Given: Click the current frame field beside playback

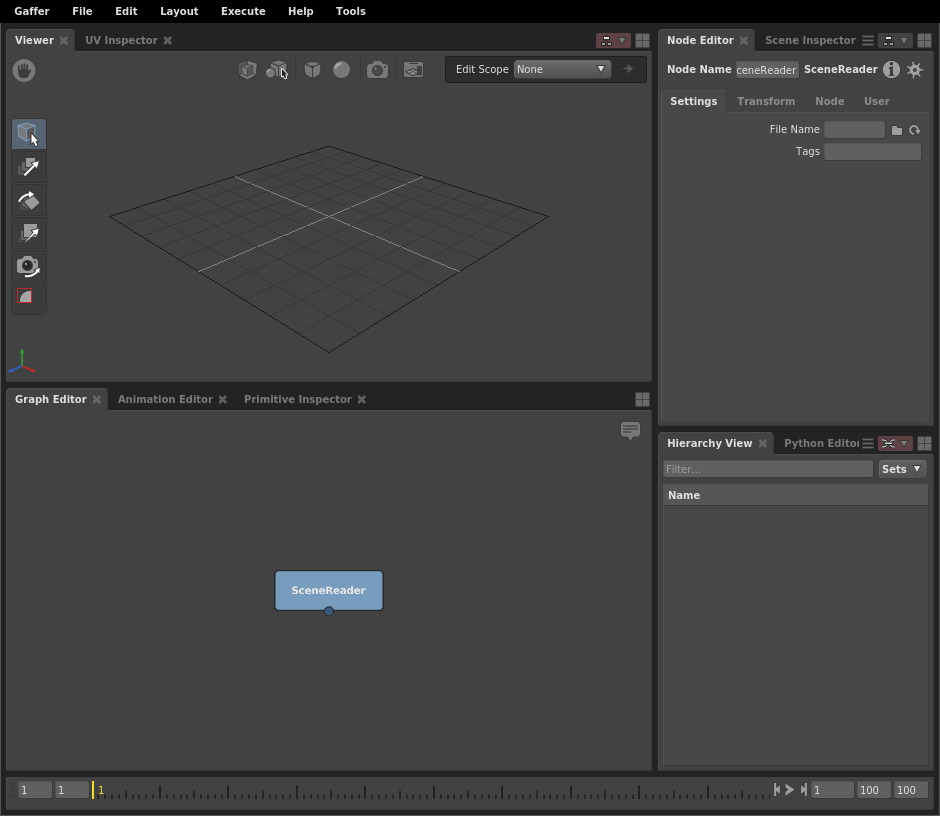Looking at the screenshot, I should pos(832,790).
